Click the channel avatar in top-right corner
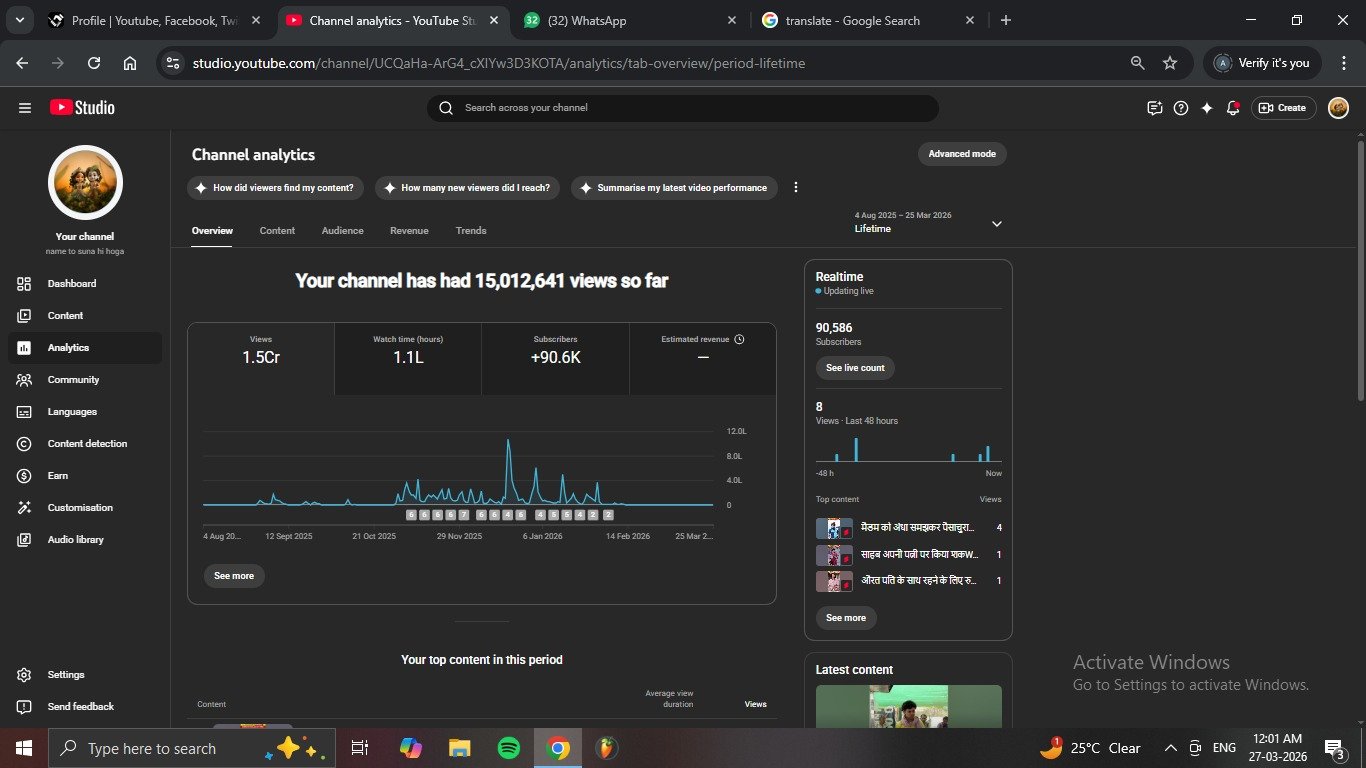The height and width of the screenshot is (768, 1366). pyautogui.click(x=1338, y=108)
